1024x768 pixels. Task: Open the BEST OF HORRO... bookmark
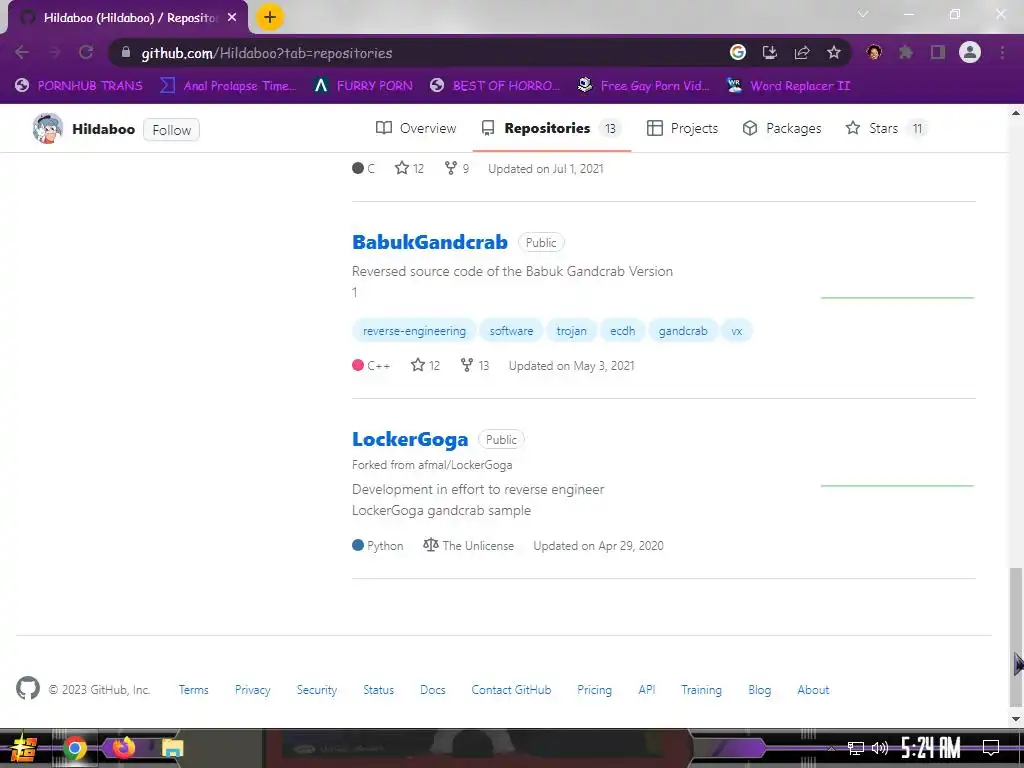(x=495, y=86)
